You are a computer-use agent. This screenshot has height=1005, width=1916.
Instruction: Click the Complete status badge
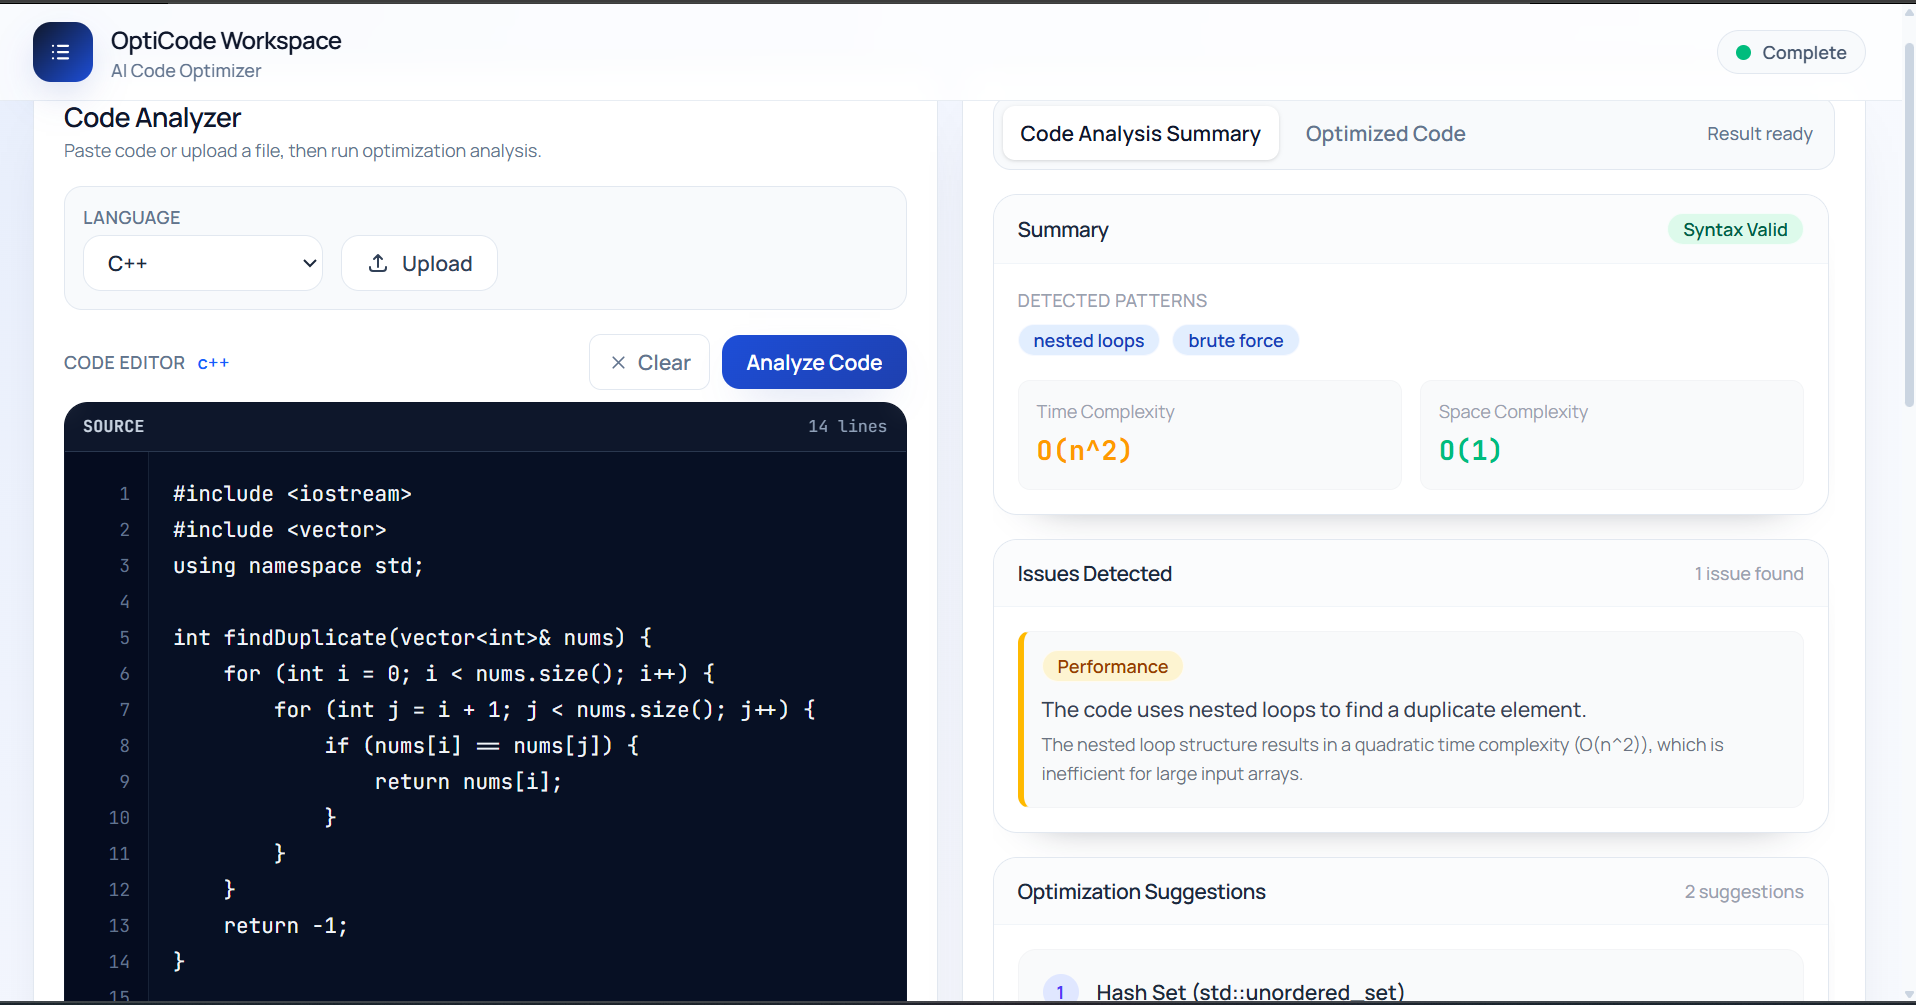tap(1790, 53)
